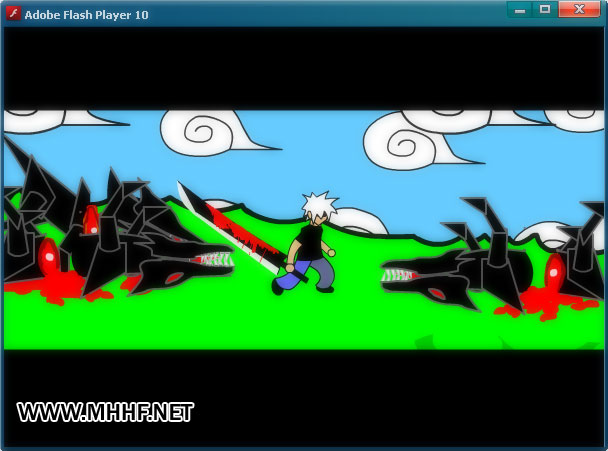Maximize the Flash Player window
This screenshot has width=608, height=451.
(x=545, y=10)
